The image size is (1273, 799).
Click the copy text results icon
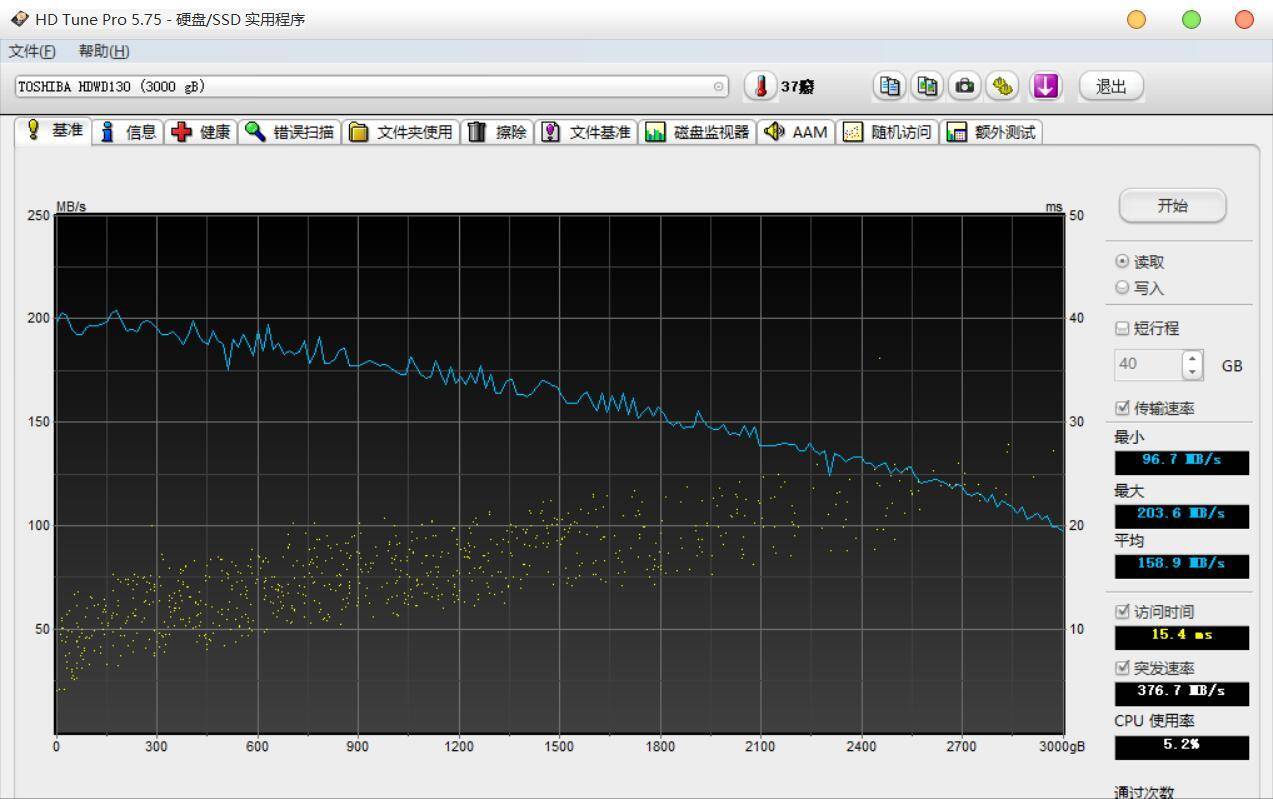click(889, 86)
